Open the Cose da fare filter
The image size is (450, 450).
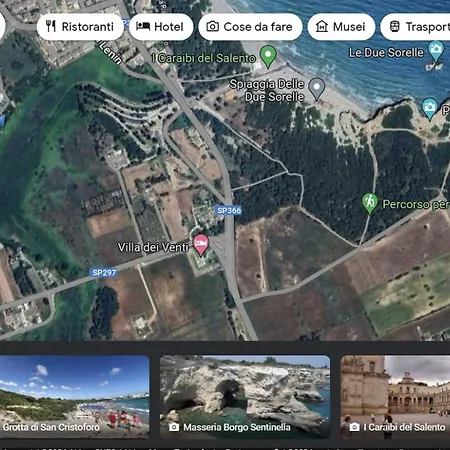tap(250, 27)
